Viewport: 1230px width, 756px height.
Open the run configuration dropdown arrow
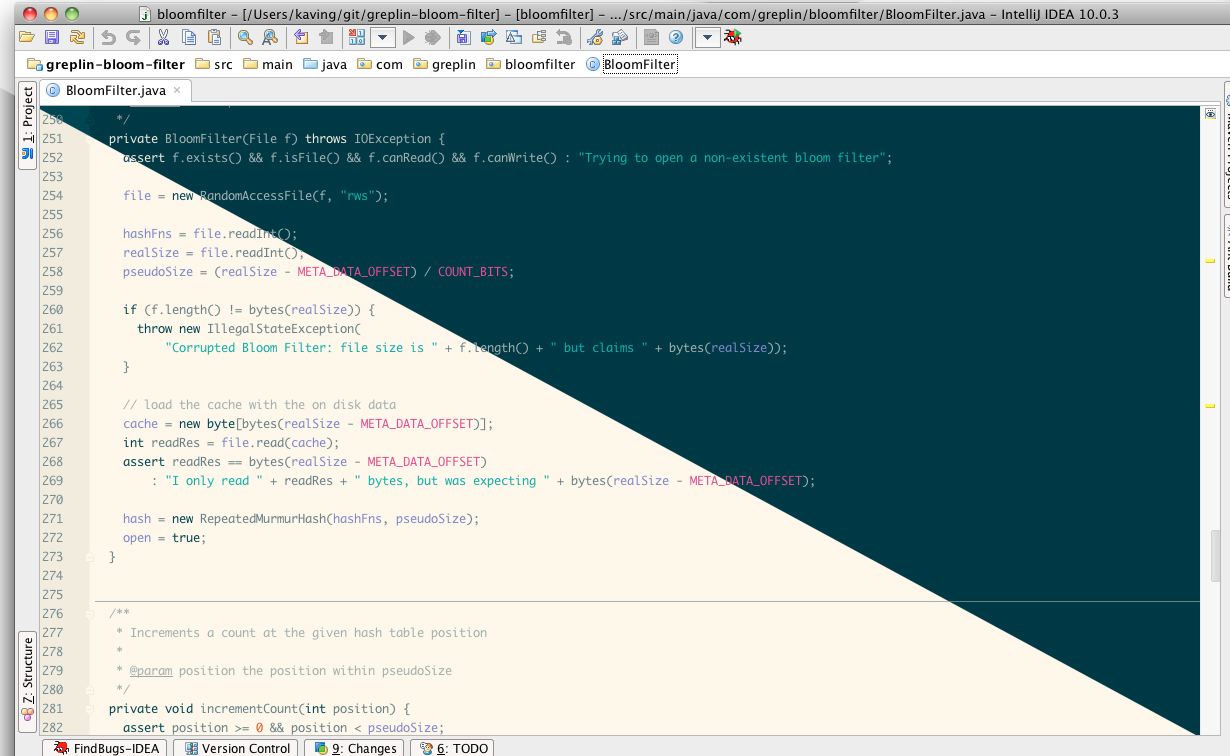(381, 37)
